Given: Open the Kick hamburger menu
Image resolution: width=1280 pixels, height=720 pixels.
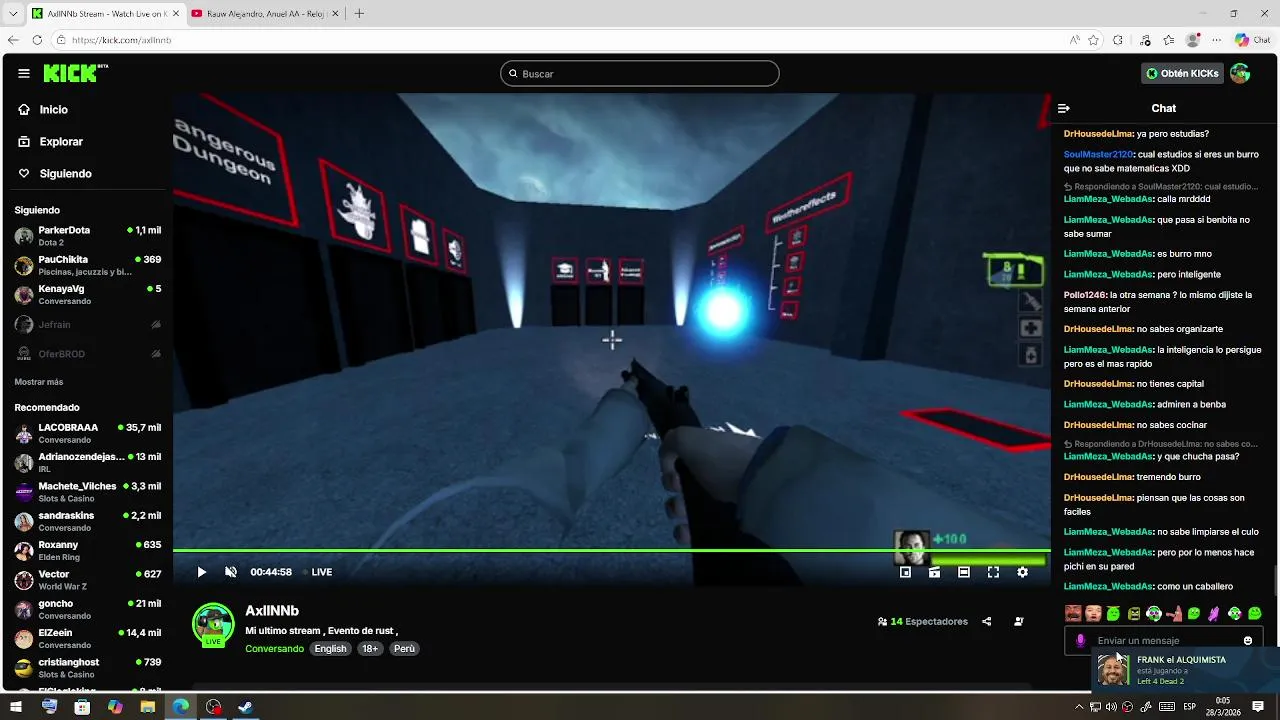Looking at the screenshot, I should click(24, 73).
